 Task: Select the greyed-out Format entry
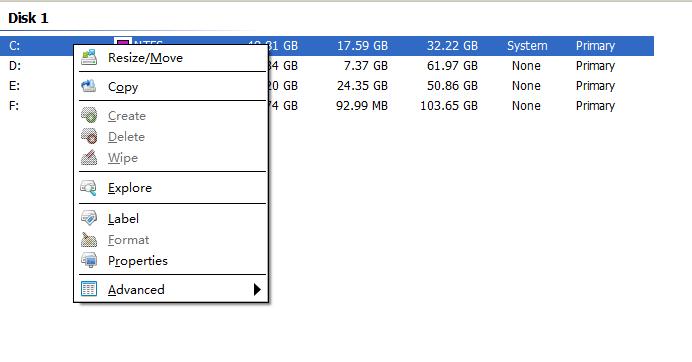click(172, 240)
